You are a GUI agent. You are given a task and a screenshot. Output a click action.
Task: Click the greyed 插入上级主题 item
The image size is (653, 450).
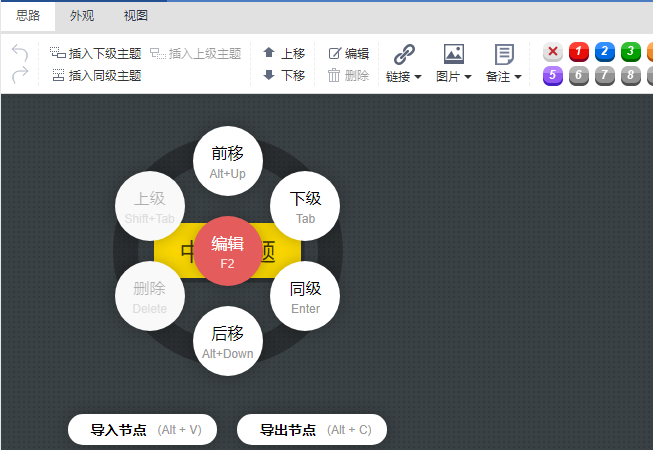195,53
